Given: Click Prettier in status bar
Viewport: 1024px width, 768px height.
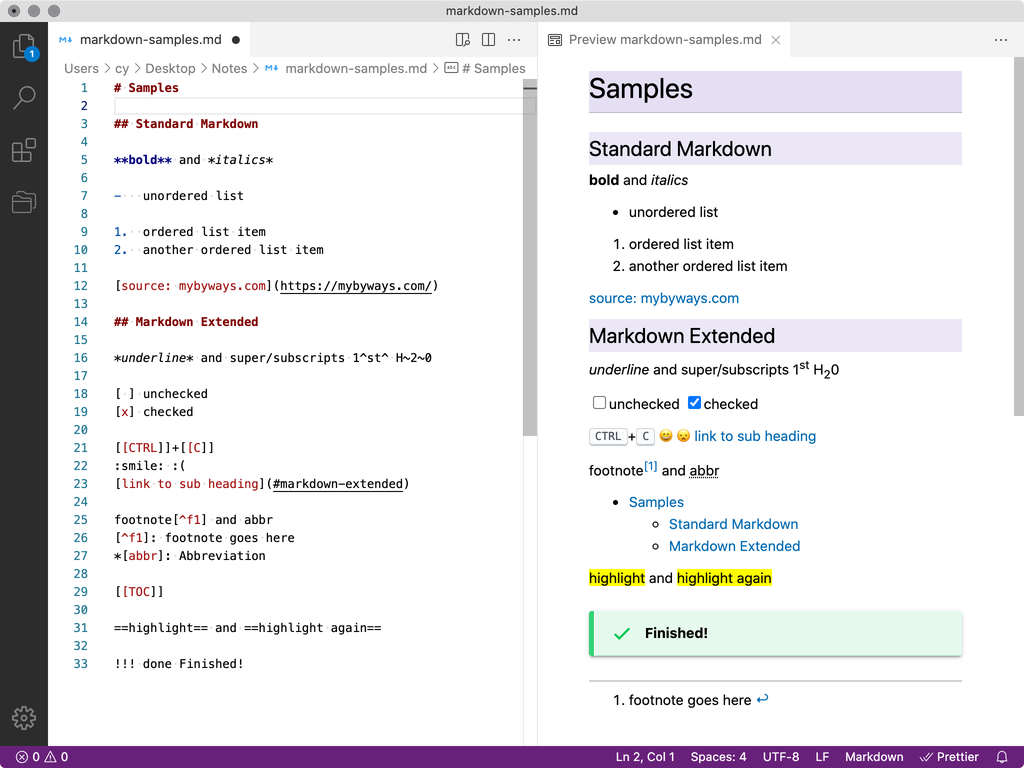Looking at the screenshot, I should tap(949, 757).
